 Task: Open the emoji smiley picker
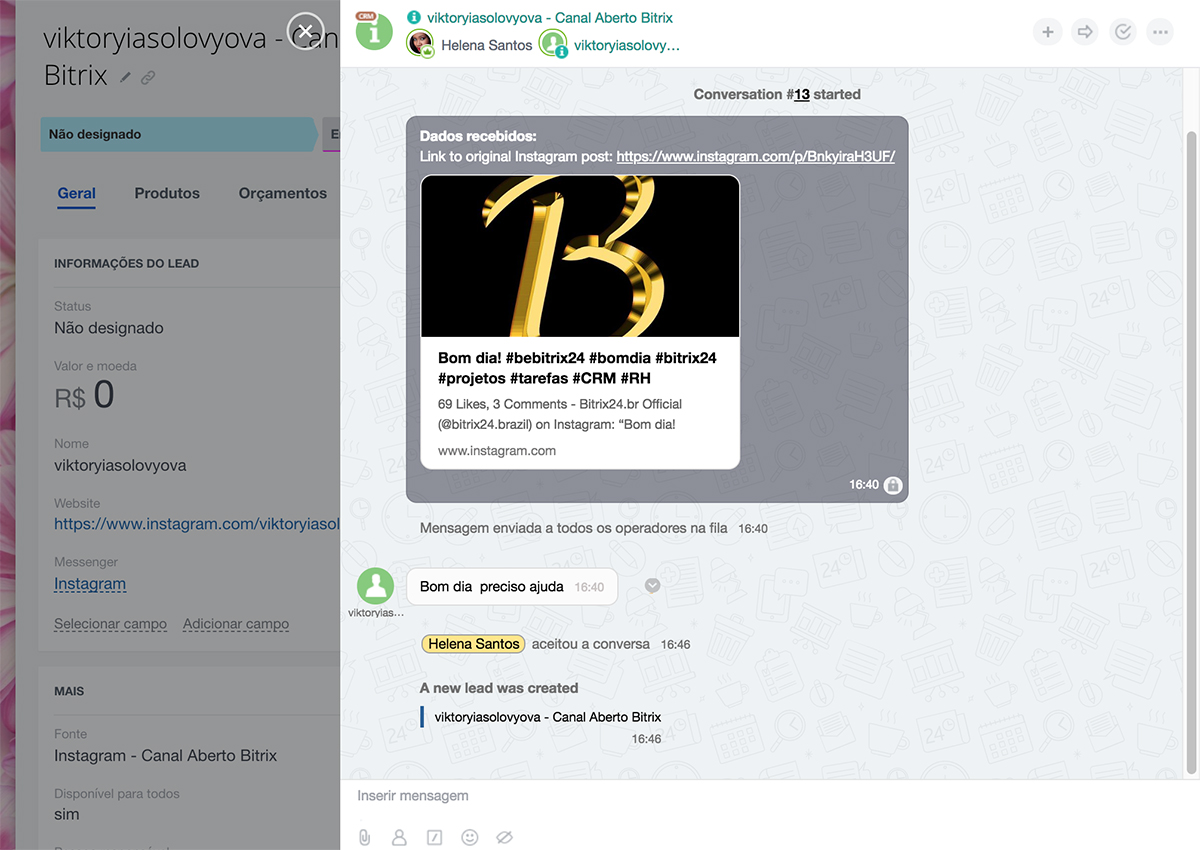point(470,837)
